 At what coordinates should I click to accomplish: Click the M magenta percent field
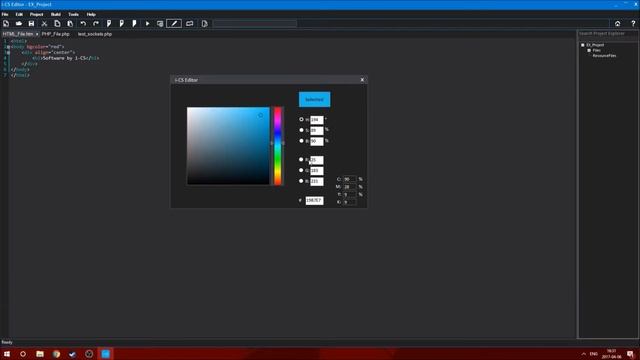click(x=349, y=187)
